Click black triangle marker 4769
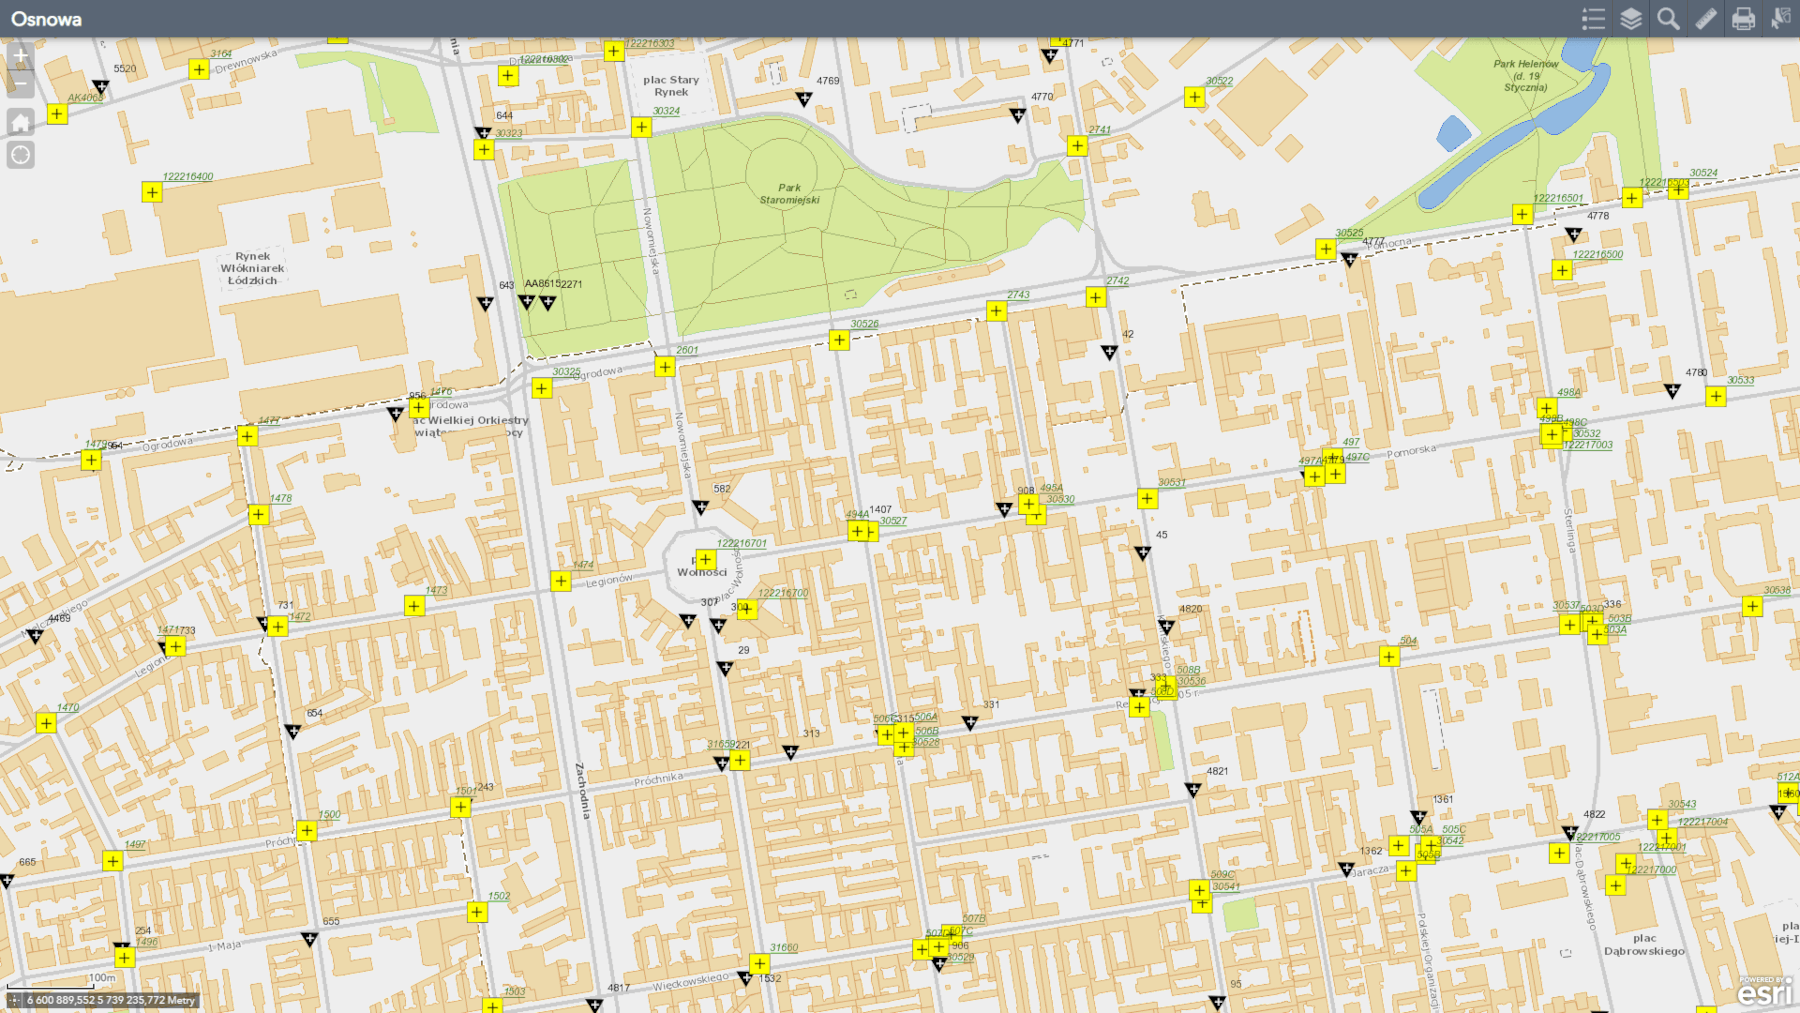The height and width of the screenshot is (1013, 1800). click(804, 98)
